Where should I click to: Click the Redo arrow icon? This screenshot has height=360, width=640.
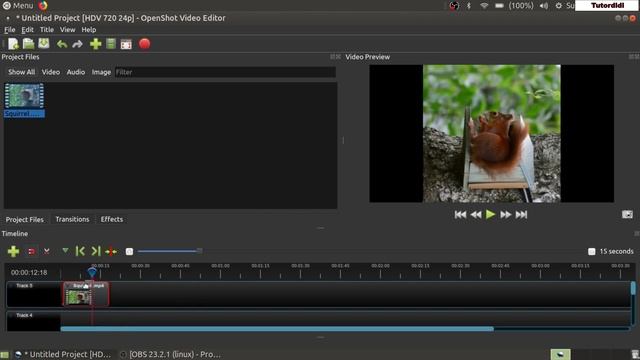tap(78, 44)
